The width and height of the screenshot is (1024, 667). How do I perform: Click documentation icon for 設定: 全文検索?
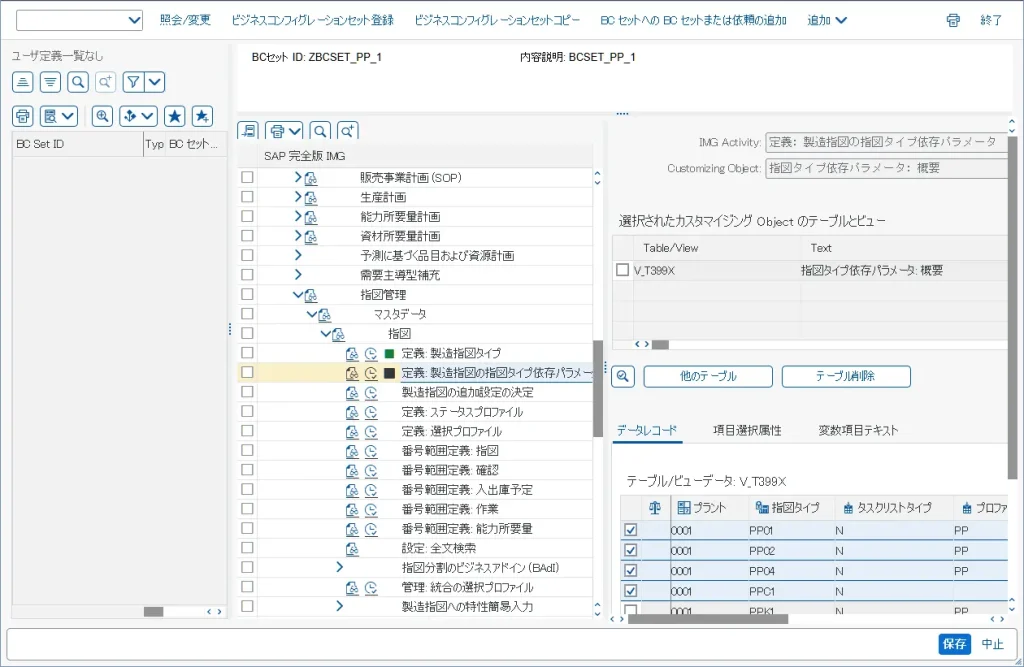(x=352, y=549)
